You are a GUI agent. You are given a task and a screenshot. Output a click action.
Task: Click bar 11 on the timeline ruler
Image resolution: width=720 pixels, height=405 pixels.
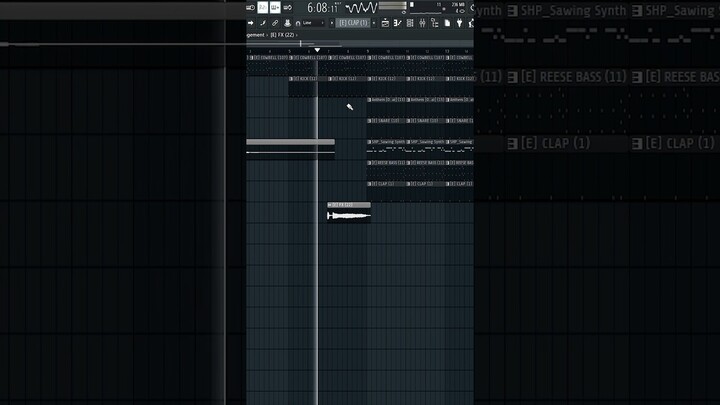point(407,51)
